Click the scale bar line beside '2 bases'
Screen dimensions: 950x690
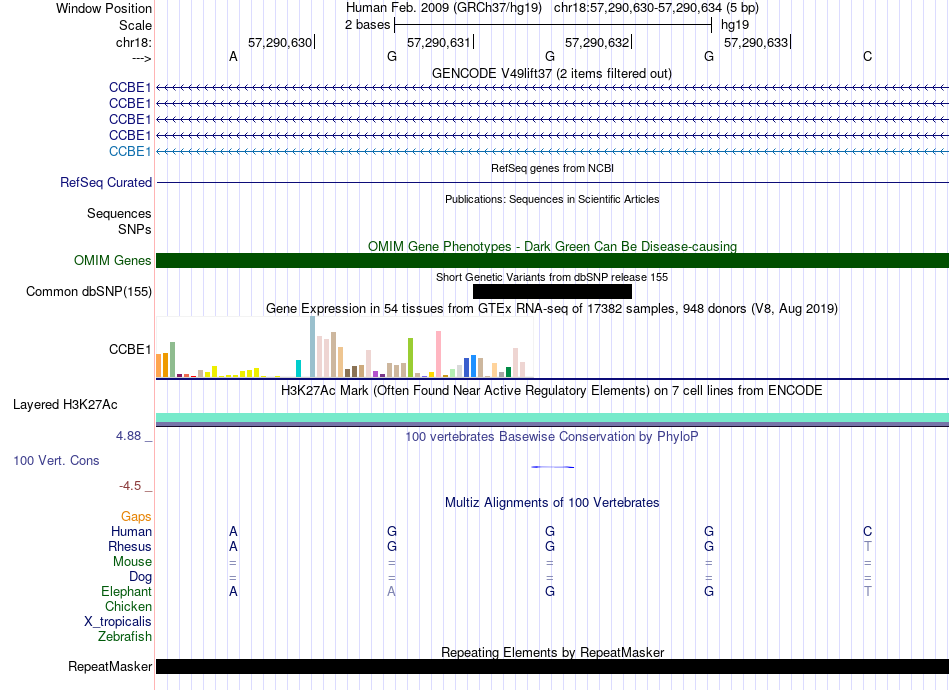[x=553, y=25]
